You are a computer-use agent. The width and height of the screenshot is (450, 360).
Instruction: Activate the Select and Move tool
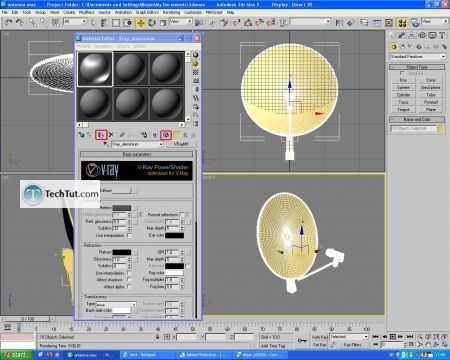point(141,23)
